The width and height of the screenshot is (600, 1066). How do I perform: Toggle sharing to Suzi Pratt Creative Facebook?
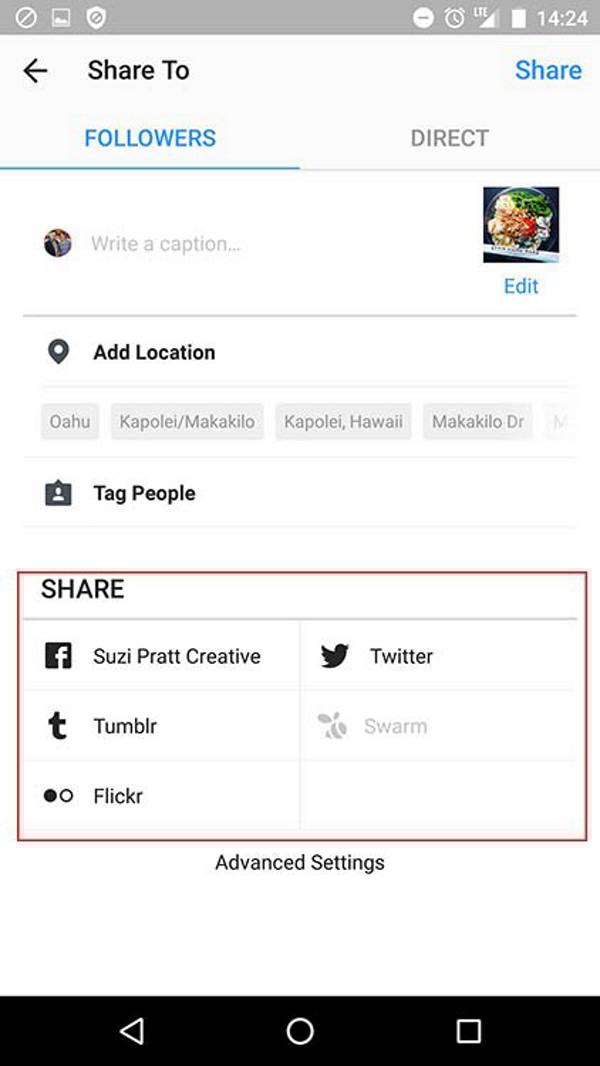(160, 657)
